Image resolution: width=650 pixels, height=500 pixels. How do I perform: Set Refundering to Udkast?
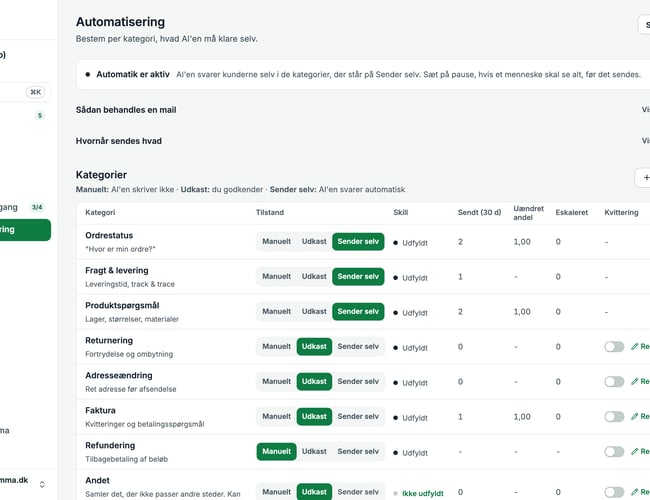click(314, 451)
